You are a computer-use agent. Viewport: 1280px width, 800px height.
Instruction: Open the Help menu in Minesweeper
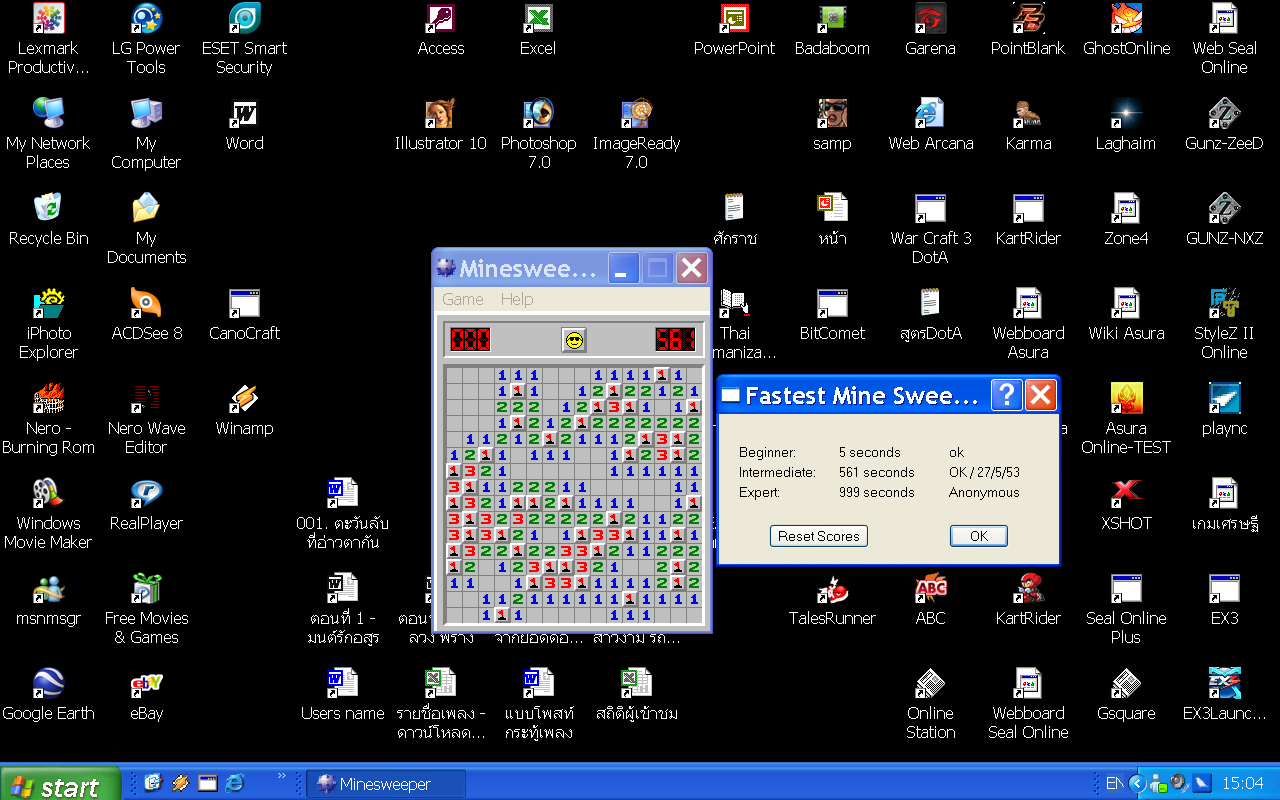click(517, 299)
